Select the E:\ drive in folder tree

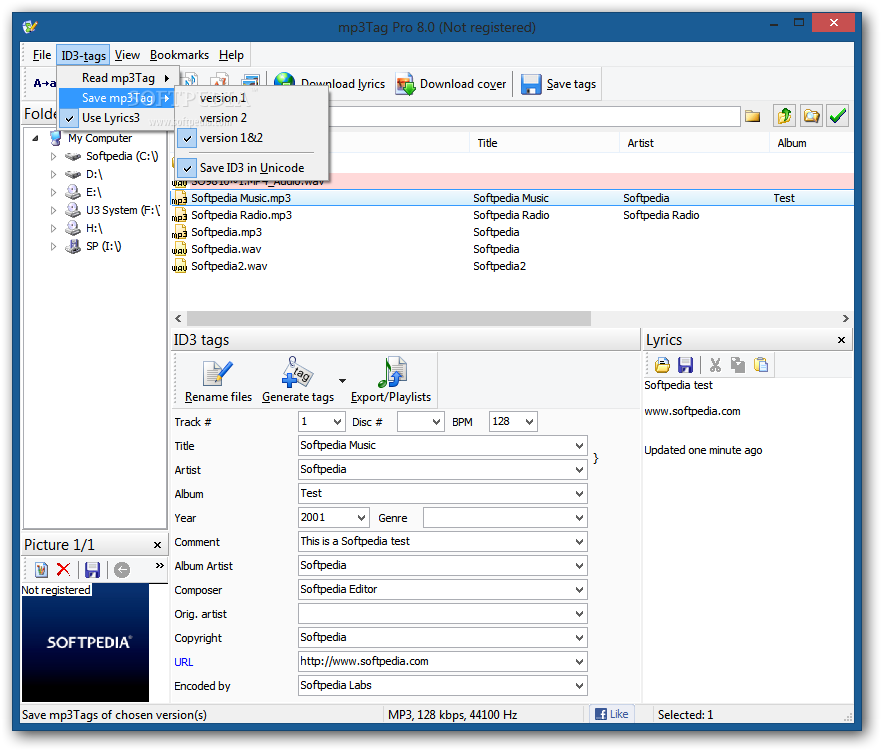(x=93, y=192)
